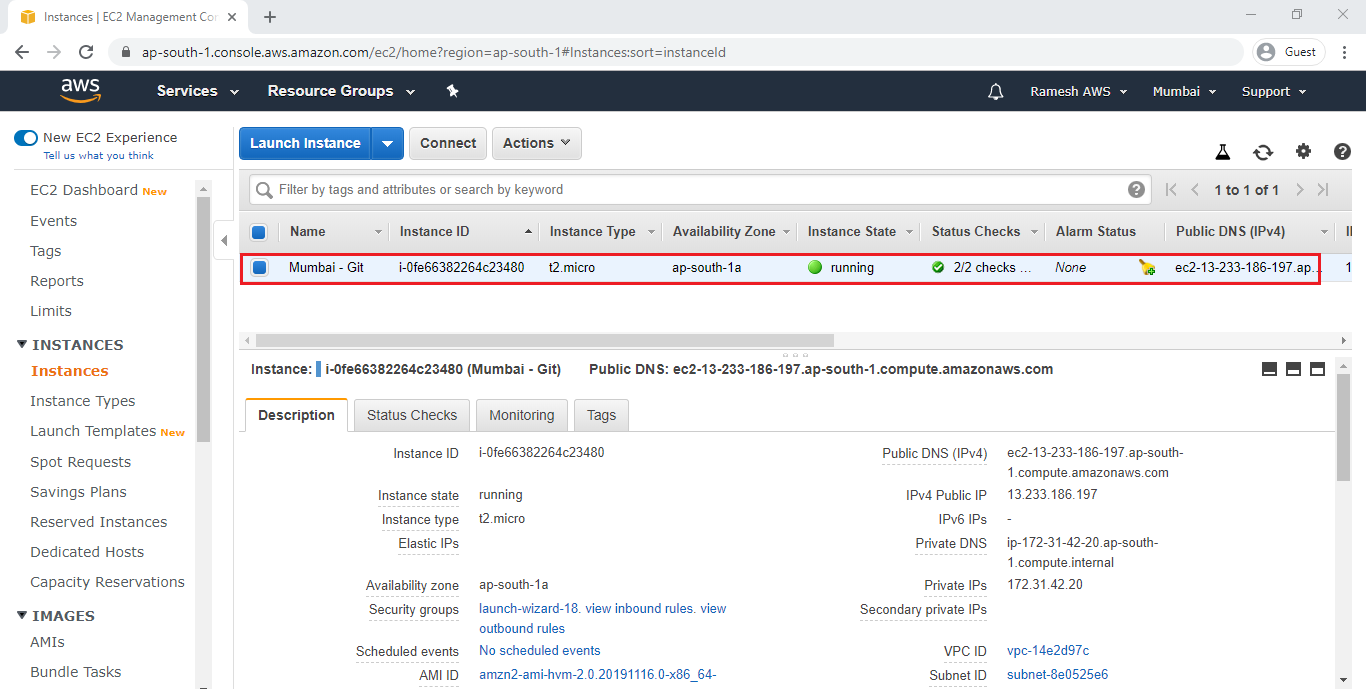Click the Connect button
The width and height of the screenshot is (1366, 690).
pos(447,143)
